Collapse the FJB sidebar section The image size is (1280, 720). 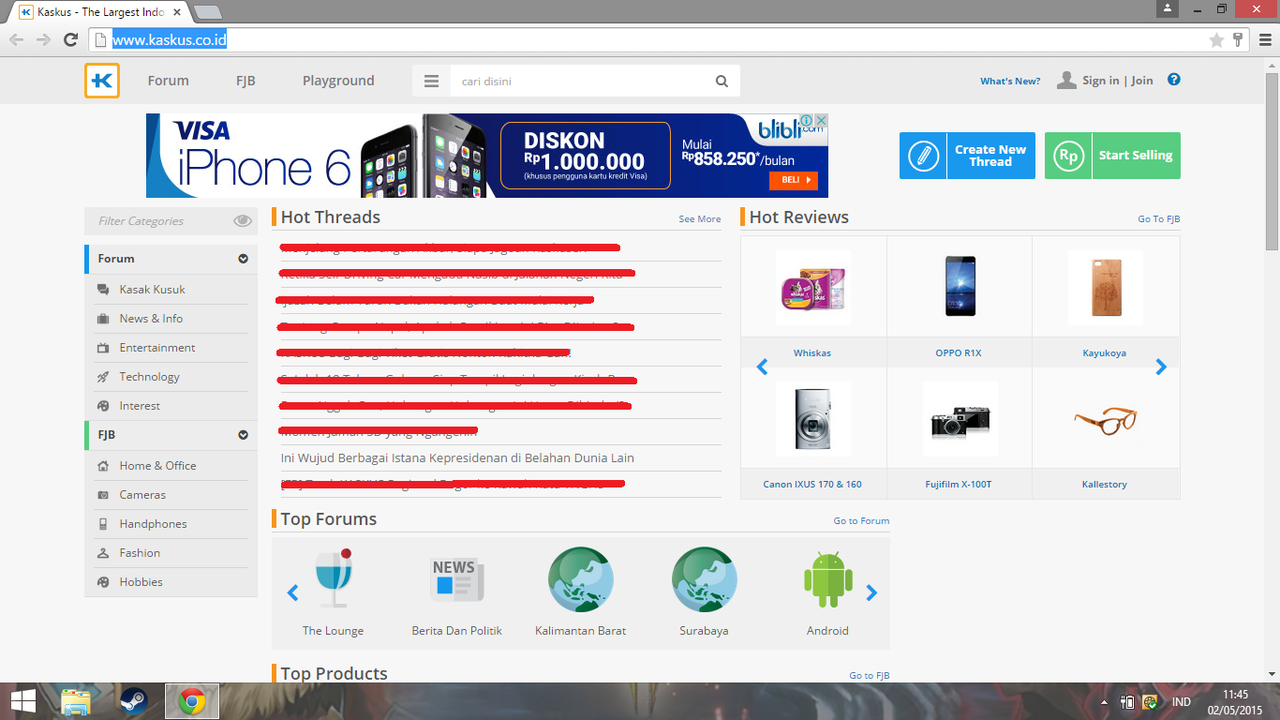(243, 435)
